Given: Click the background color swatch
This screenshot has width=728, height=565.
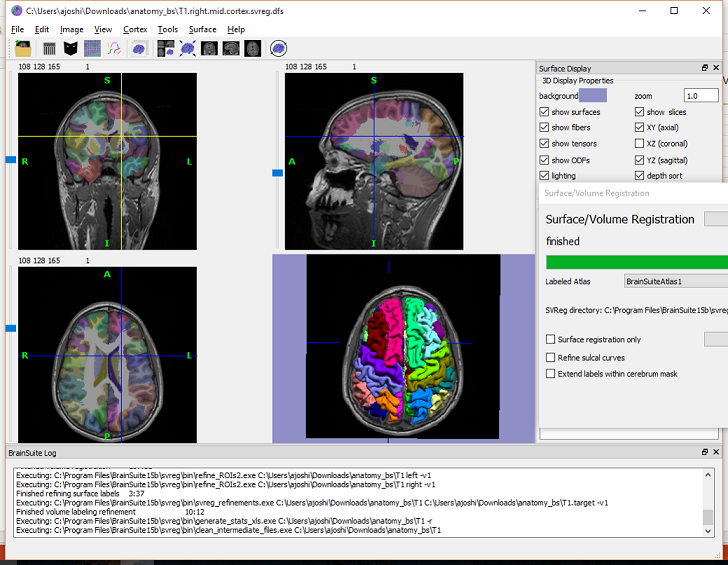Looking at the screenshot, I should coord(593,96).
